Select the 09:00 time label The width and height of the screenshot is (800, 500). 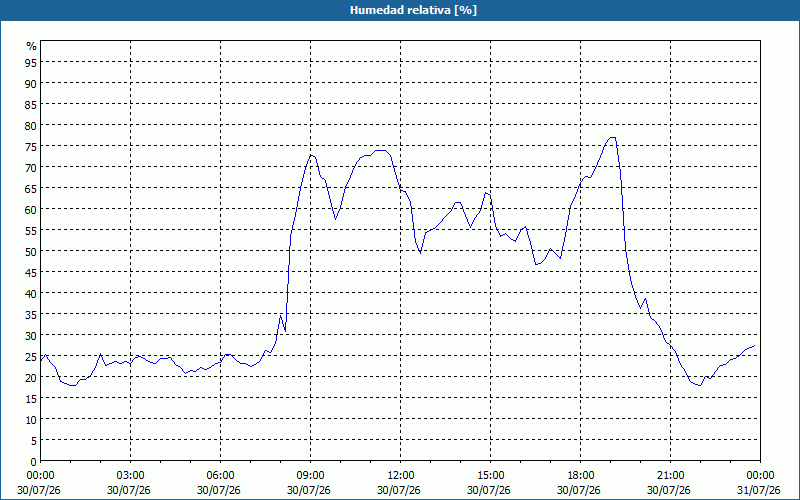tap(310, 476)
